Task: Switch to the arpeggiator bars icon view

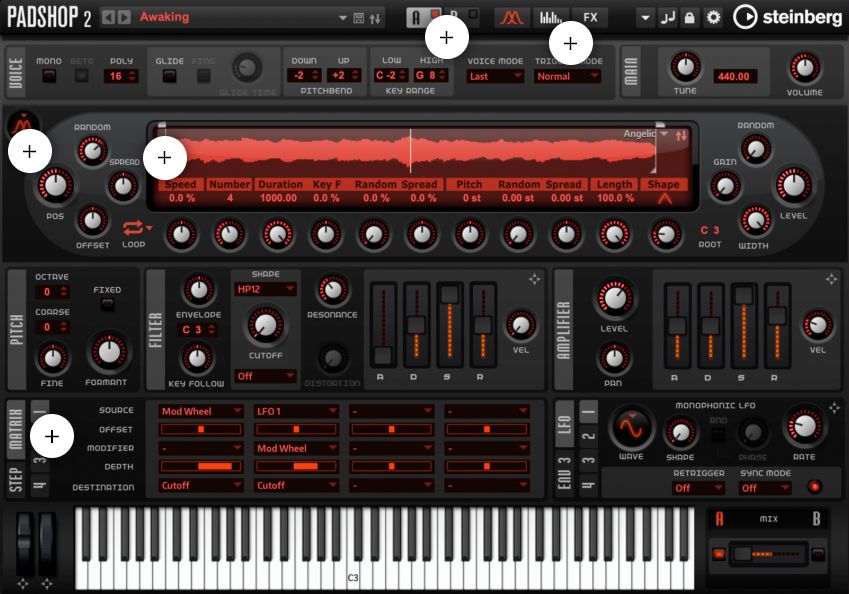Action: click(553, 16)
